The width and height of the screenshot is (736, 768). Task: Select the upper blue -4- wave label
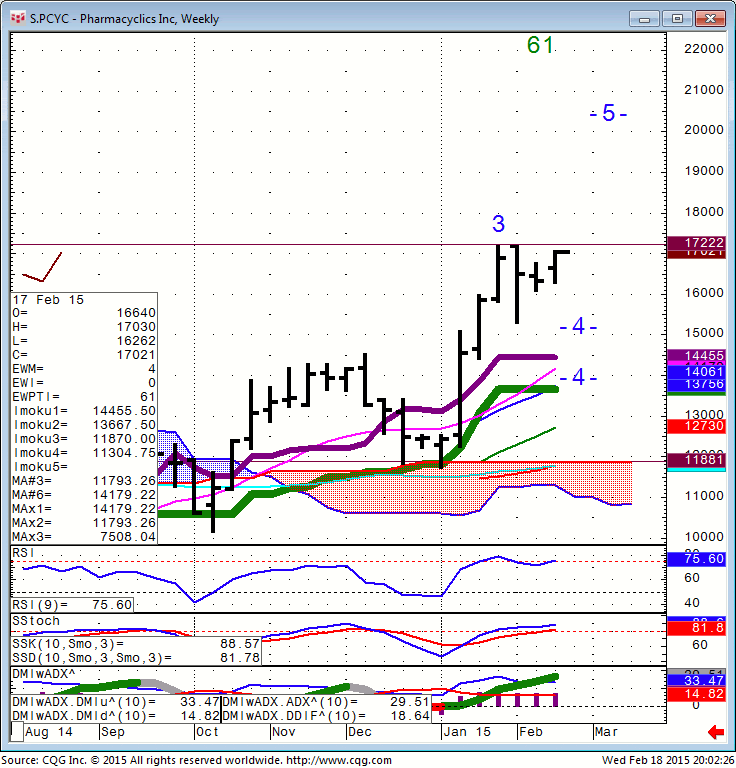(578, 326)
